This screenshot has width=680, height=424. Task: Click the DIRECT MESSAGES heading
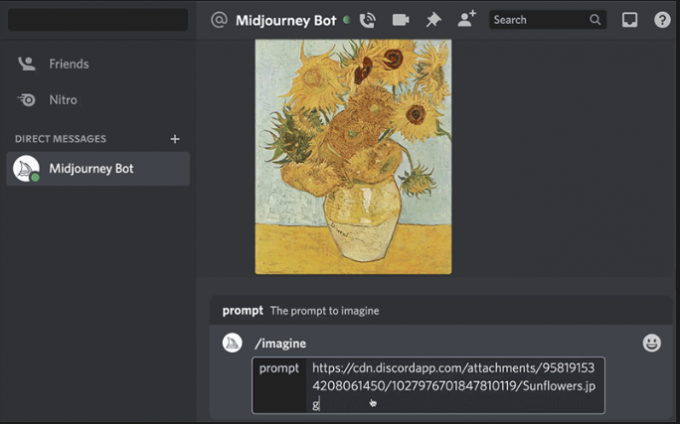[60, 139]
